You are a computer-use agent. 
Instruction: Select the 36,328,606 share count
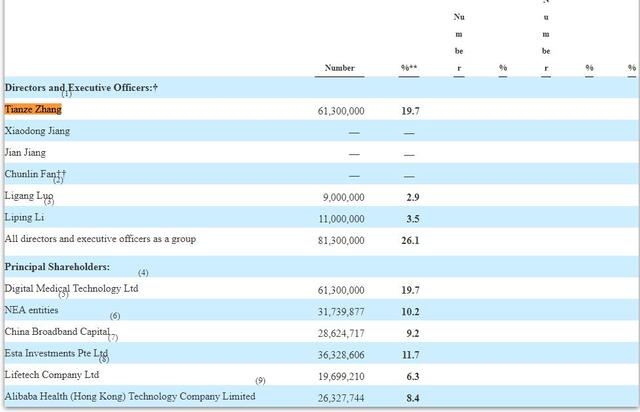pos(341,355)
